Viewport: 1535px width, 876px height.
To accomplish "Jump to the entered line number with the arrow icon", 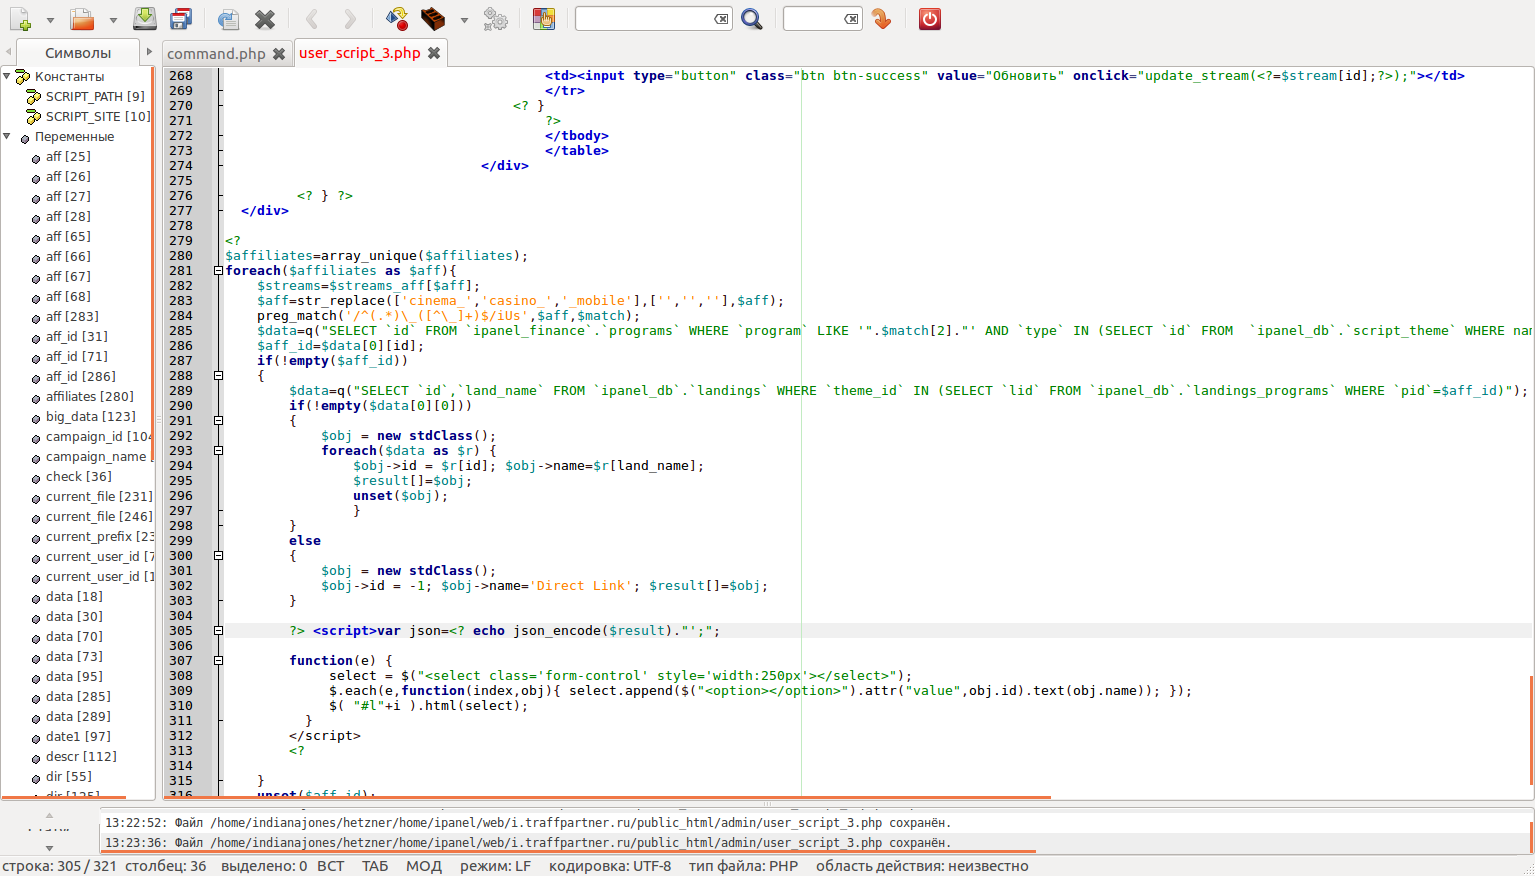I will click(881, 19).
